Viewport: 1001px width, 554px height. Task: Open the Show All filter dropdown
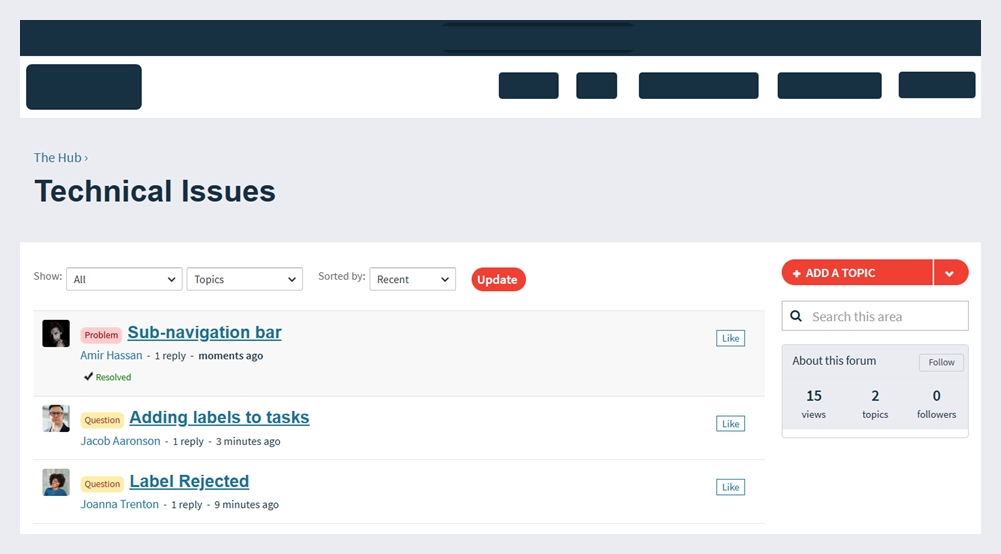124,279
